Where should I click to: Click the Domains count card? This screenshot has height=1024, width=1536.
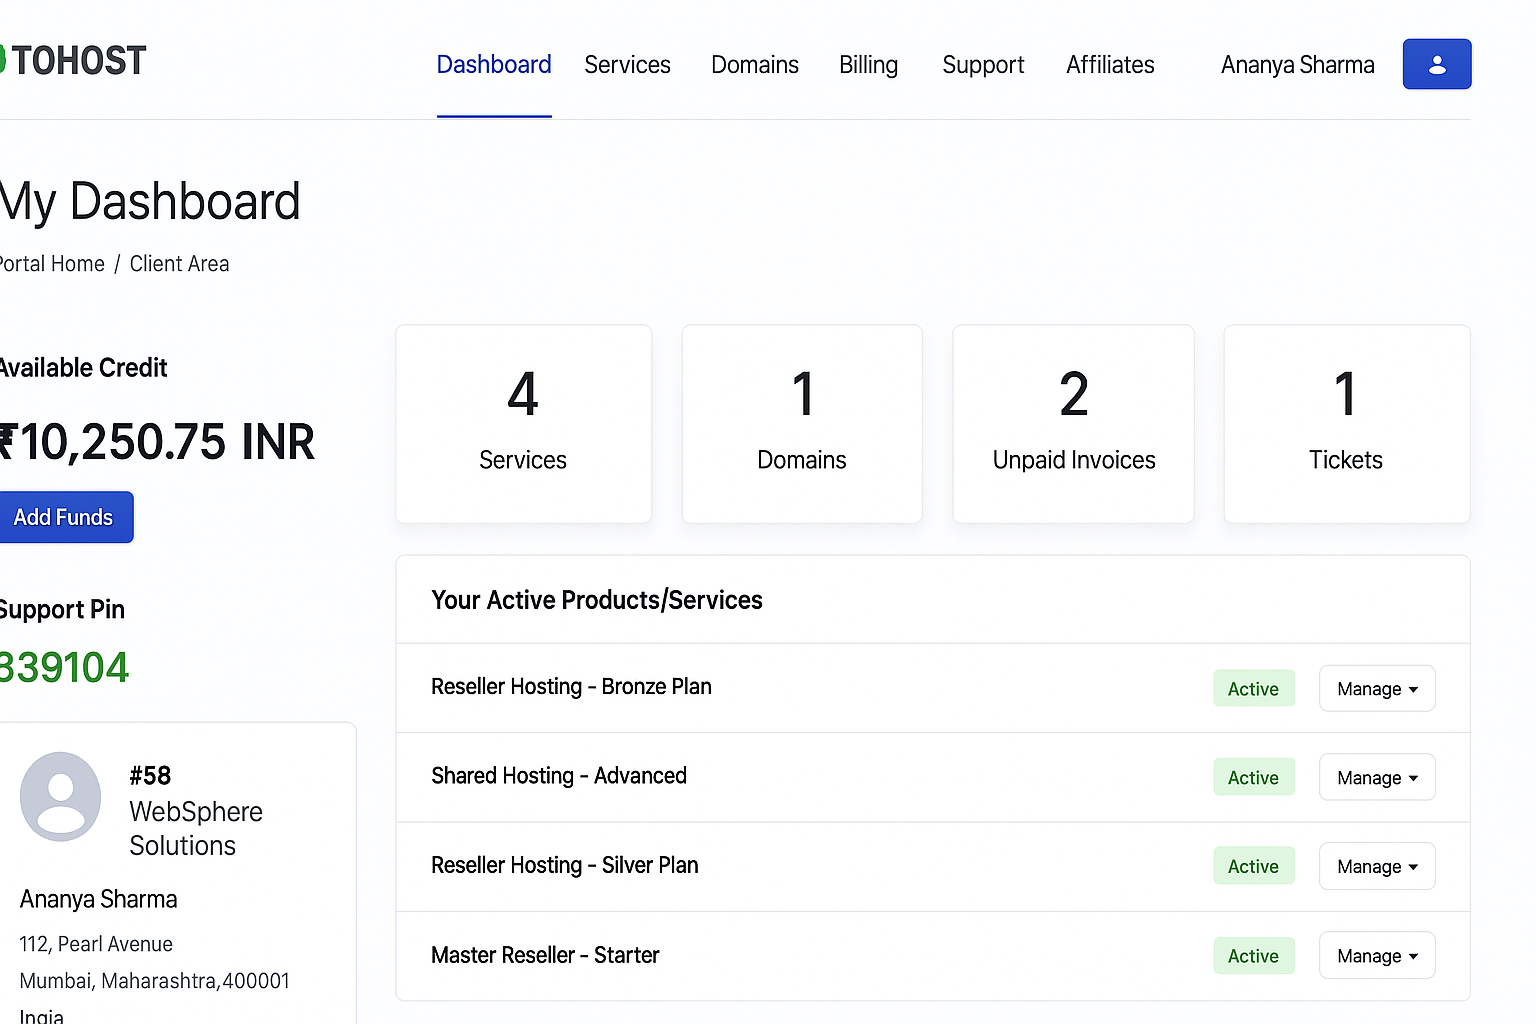(801, 423)
